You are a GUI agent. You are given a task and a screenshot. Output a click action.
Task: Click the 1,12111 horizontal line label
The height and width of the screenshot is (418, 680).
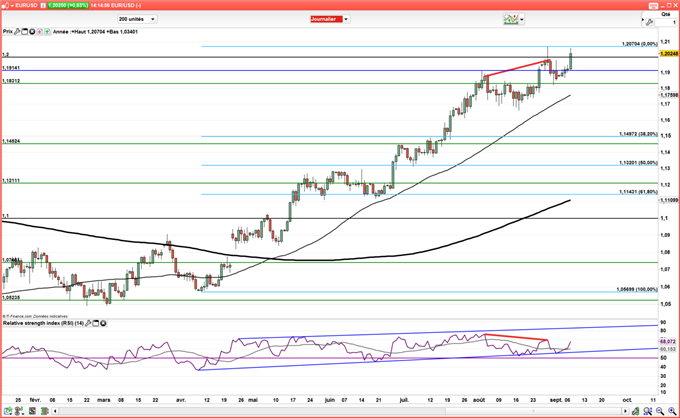(x=11, y=180)
